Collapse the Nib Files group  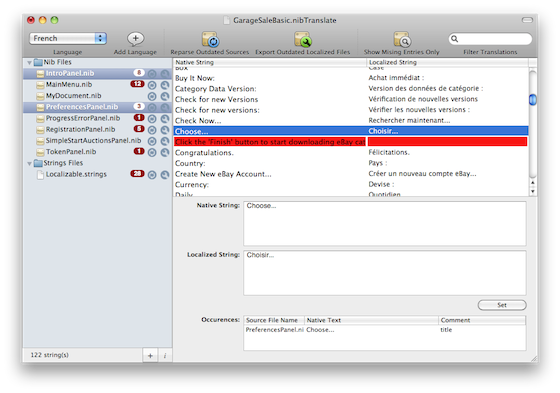[29, 63]
